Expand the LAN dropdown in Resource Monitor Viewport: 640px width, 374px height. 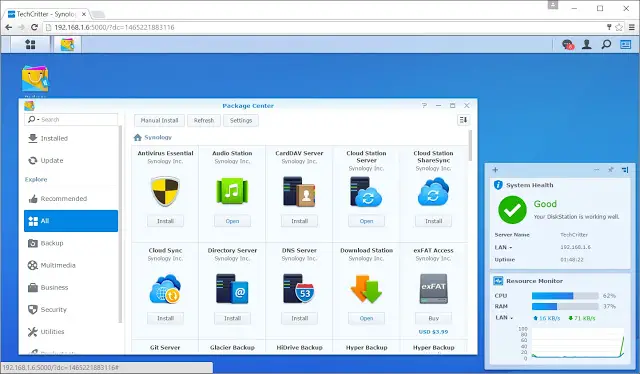point(504,318)
